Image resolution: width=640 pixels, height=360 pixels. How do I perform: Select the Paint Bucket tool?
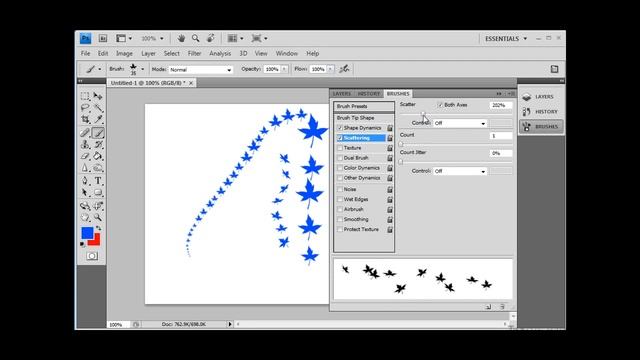pyautogui.click(x=98, y=156)
